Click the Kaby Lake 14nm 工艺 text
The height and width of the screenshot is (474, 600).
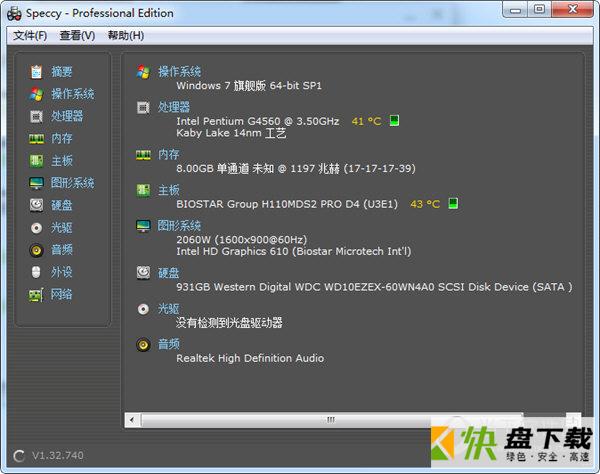click(x=231, y=133)
